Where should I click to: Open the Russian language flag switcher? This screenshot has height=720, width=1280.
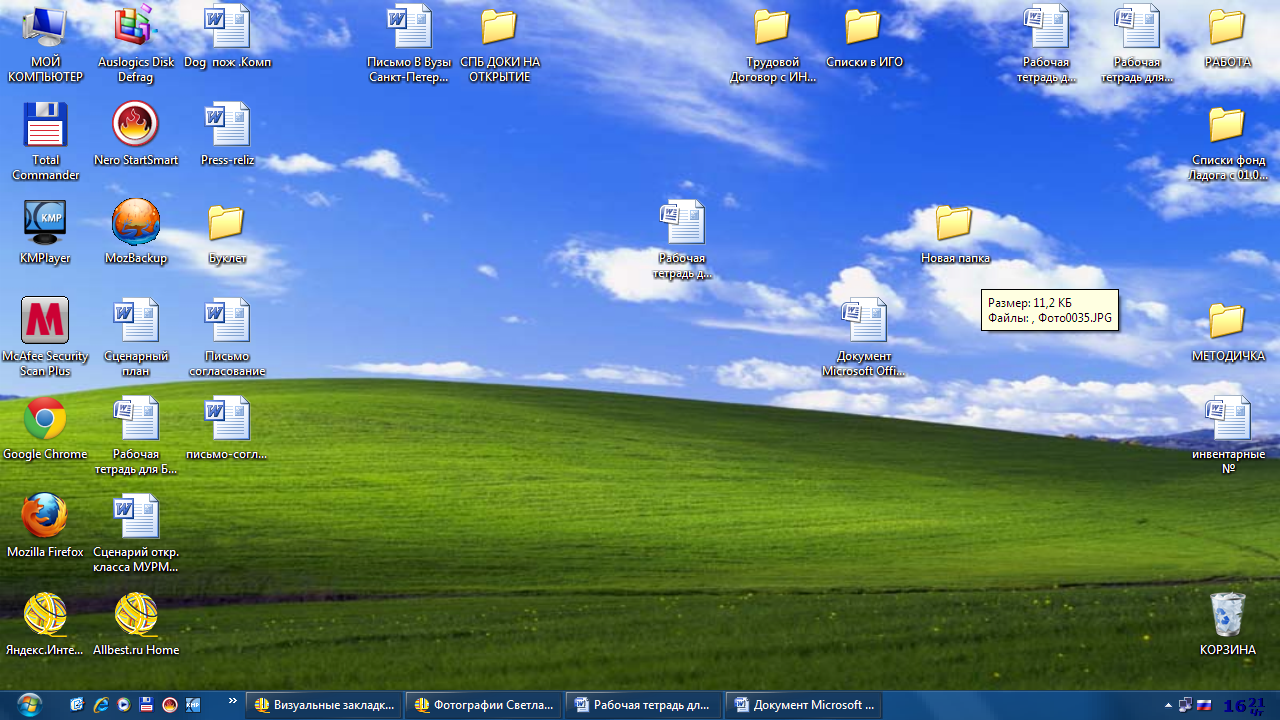point(1204,705)
